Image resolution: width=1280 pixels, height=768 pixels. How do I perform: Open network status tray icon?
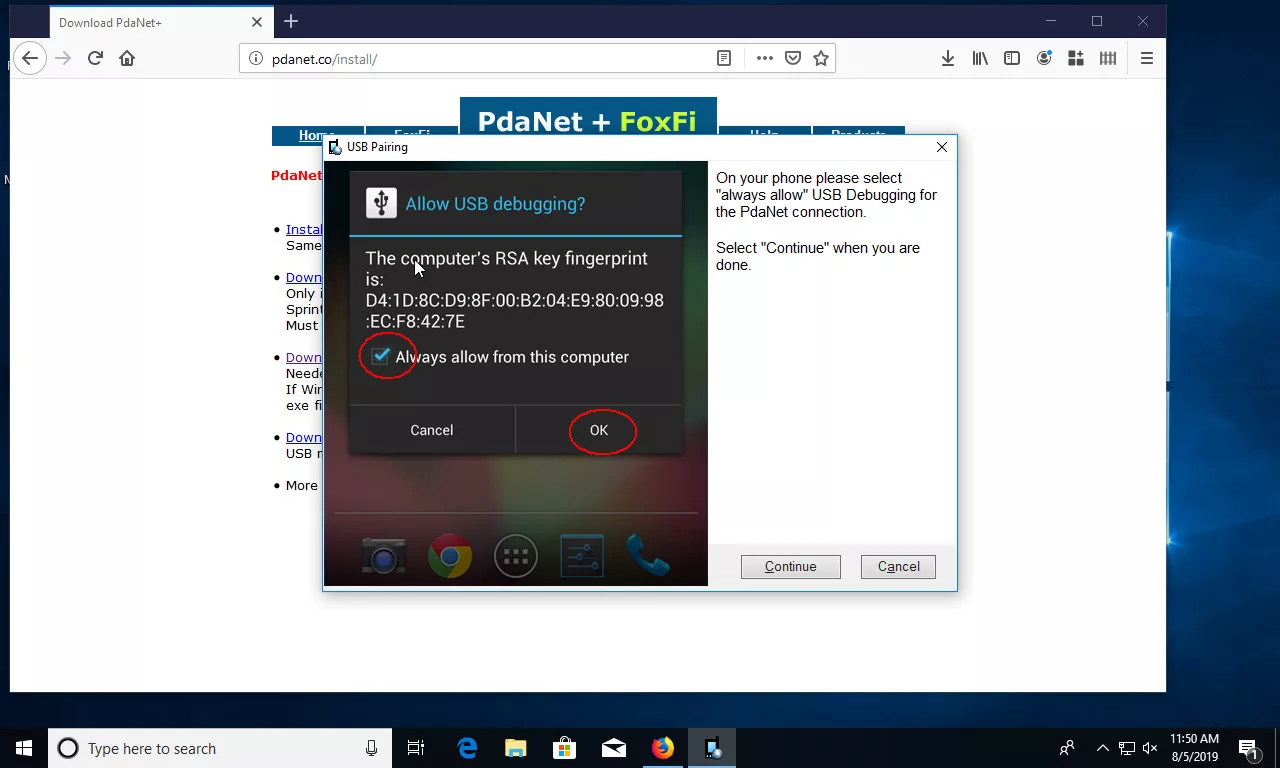pos(1127,748)
